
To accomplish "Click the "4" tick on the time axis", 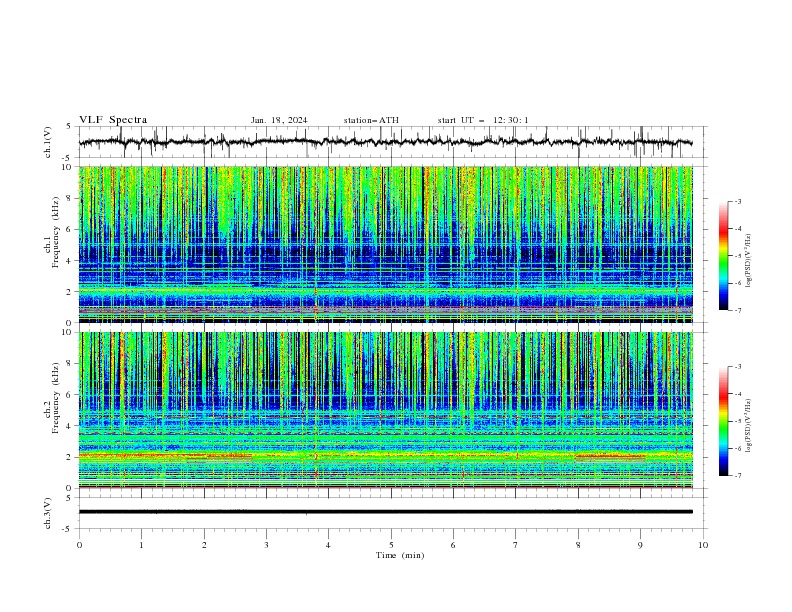I will click(x=328, y=545).
